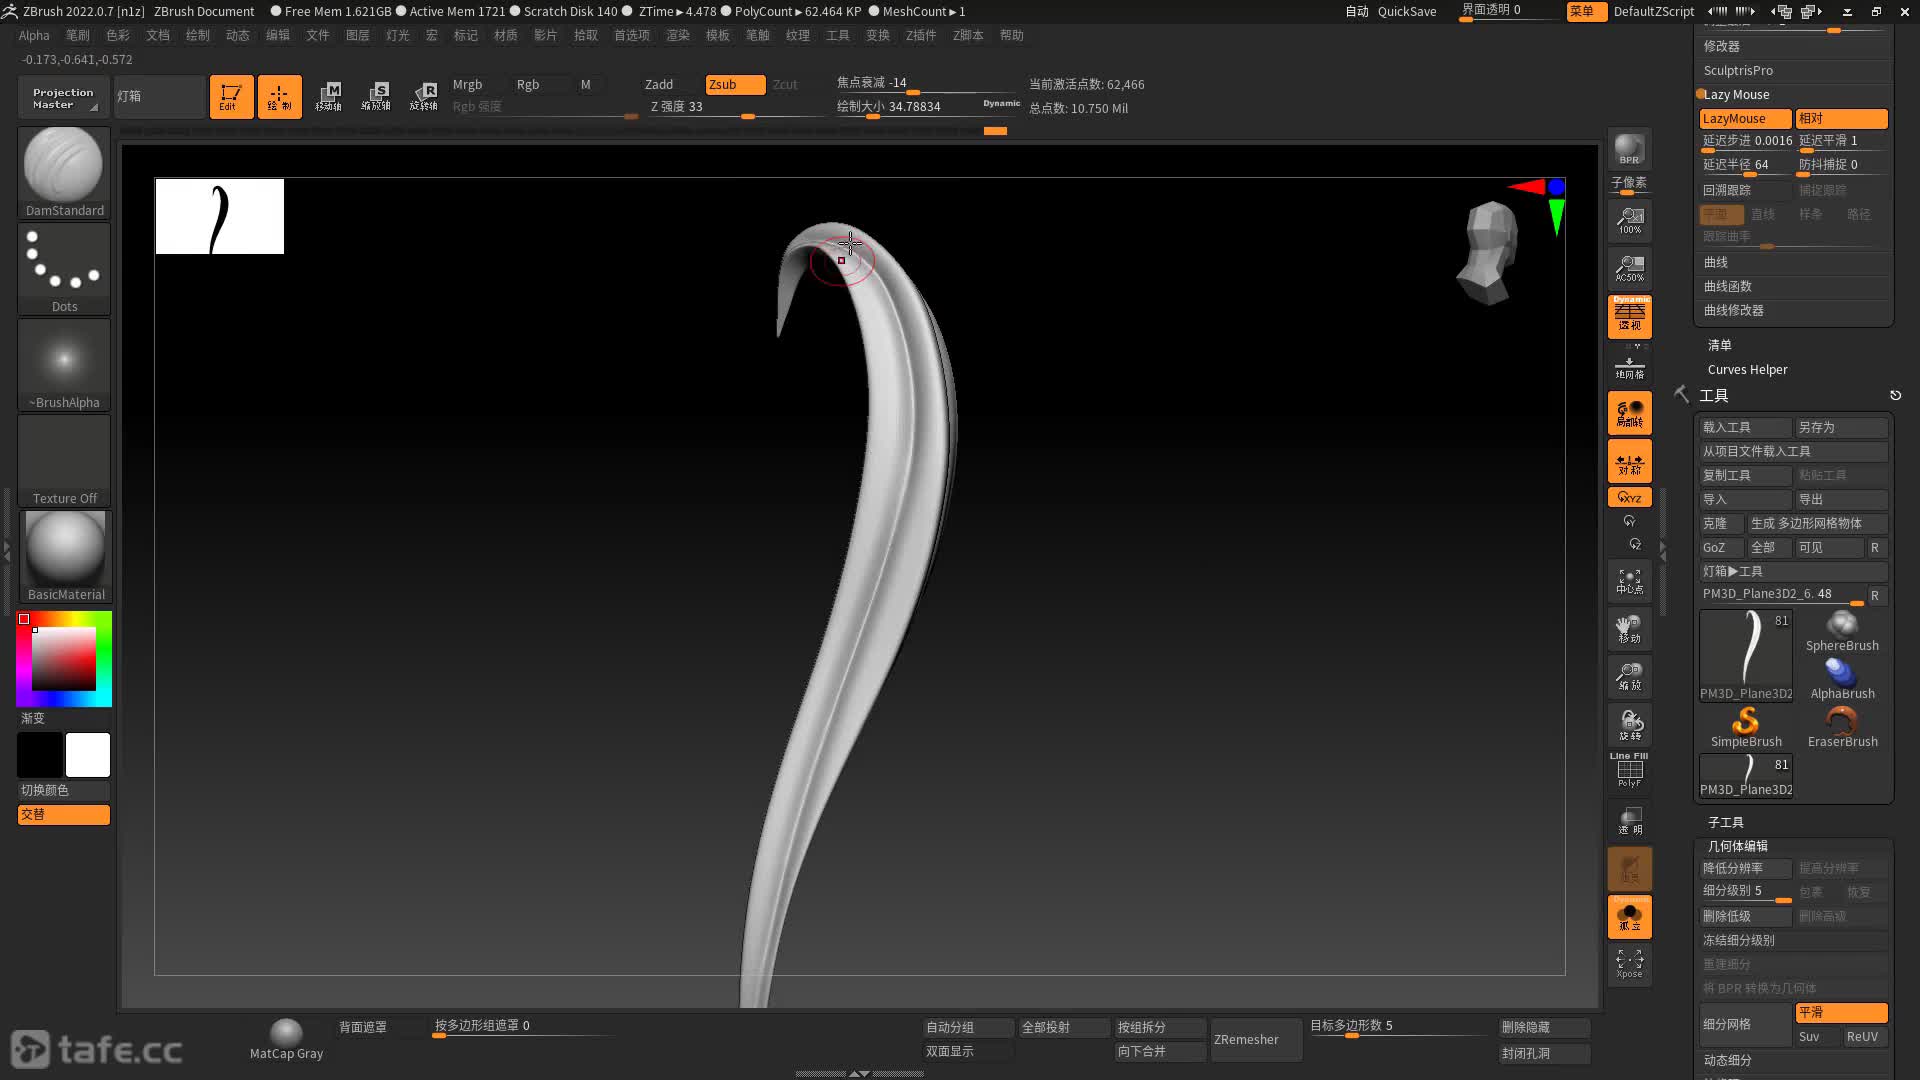
Task: Open the Z插件 menu
Action: click(920, 35)
